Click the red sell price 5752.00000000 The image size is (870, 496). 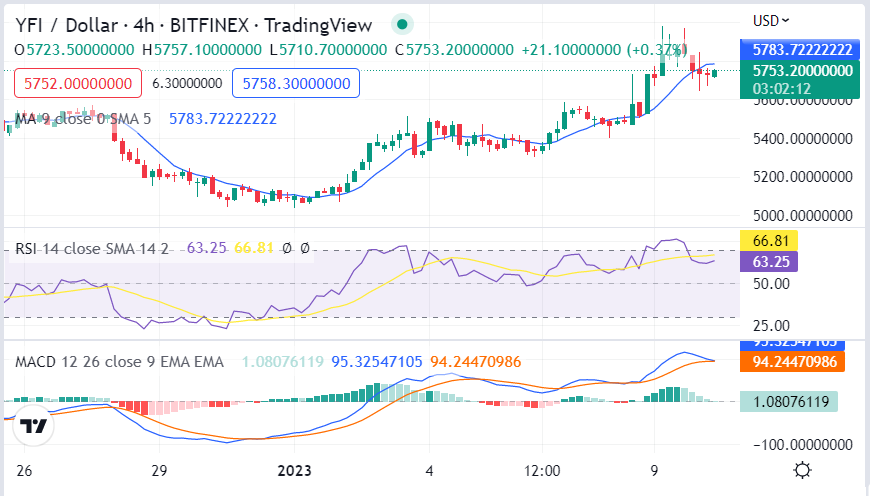[x=78, y=83]
